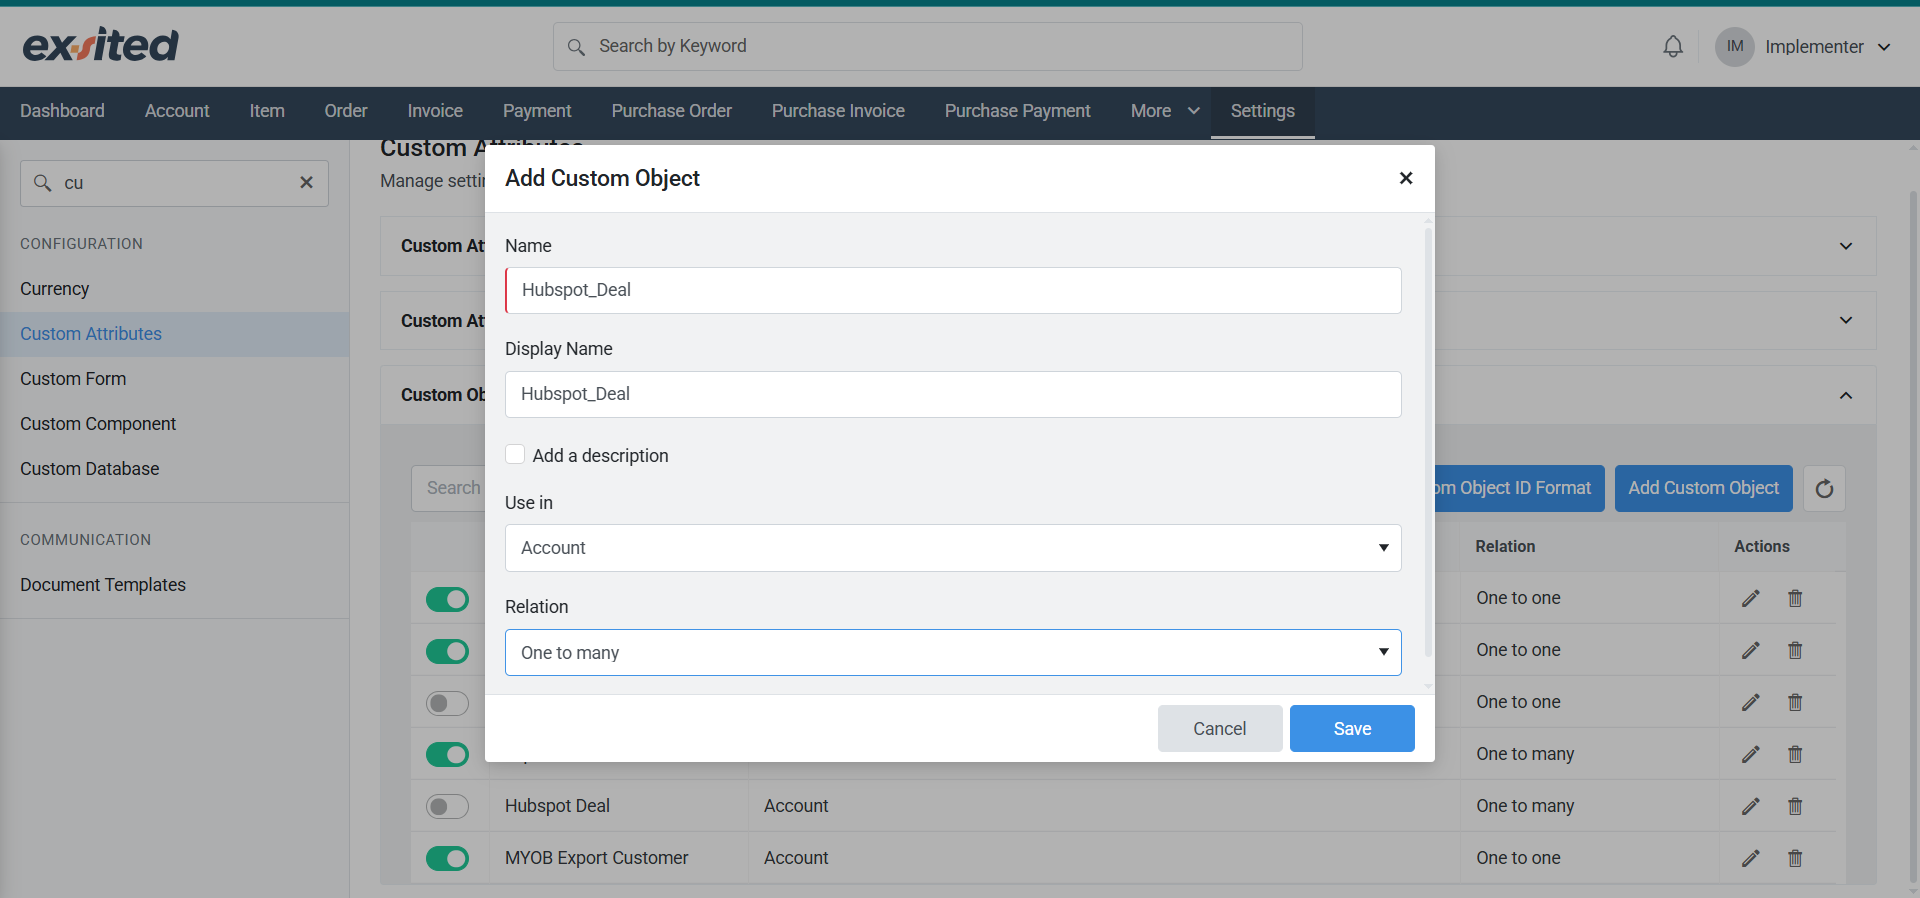Click the Name input field
Image resolution: width=1920 pixels, height=898 pixels.
tap(953, 290)
